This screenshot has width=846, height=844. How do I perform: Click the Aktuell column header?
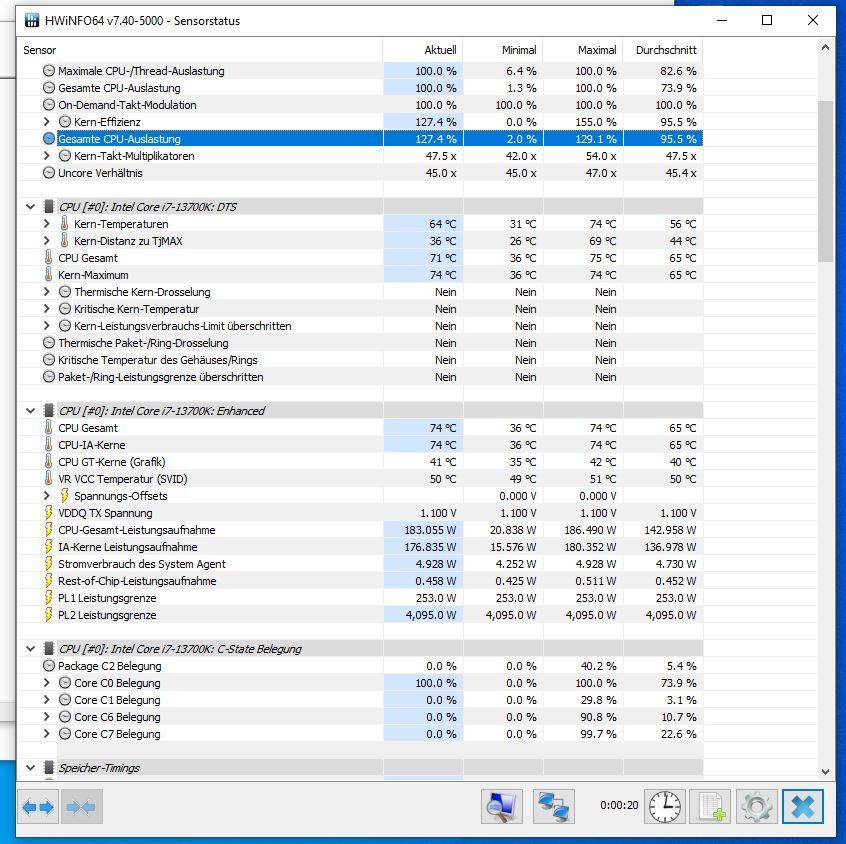(422, 50)
